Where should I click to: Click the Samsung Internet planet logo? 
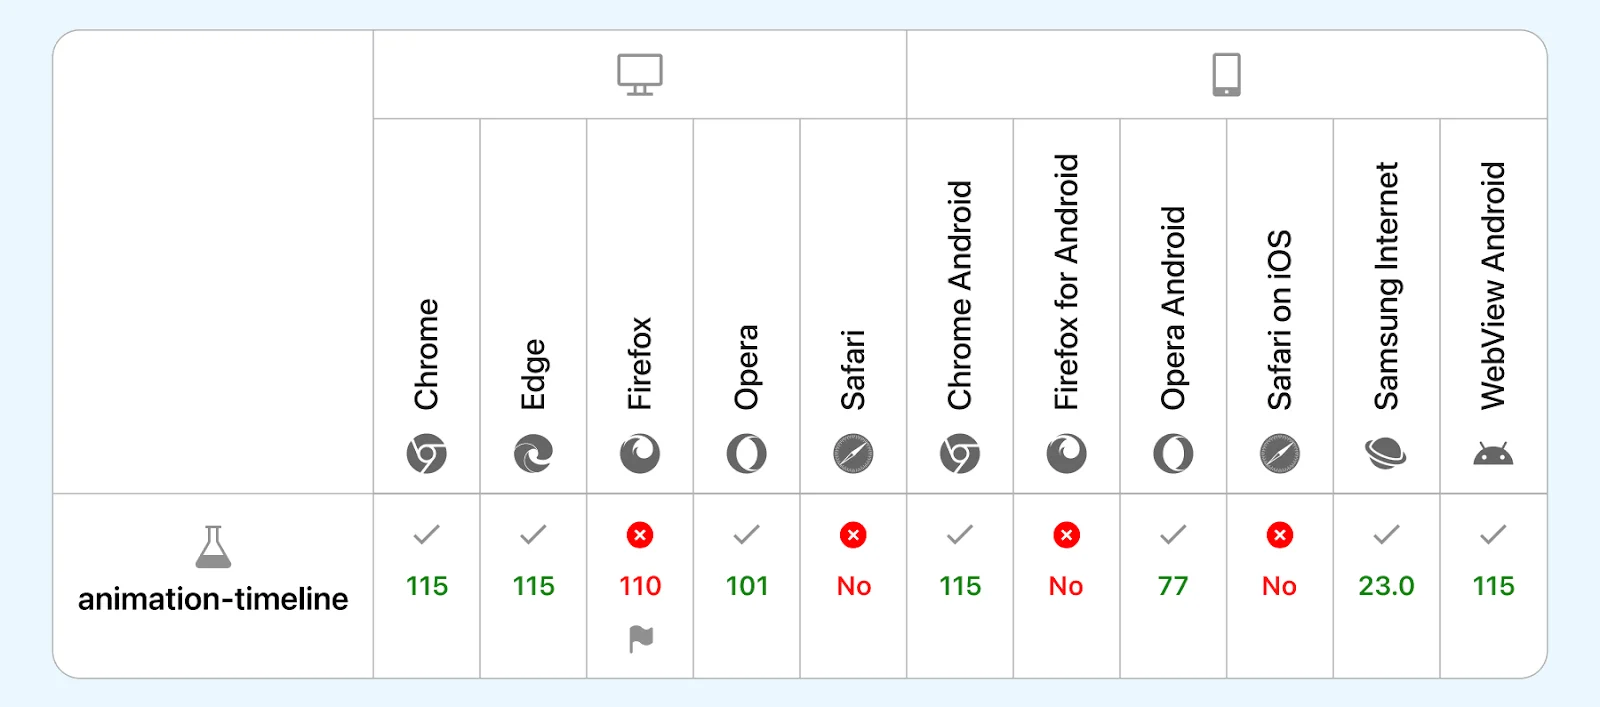1386,454
